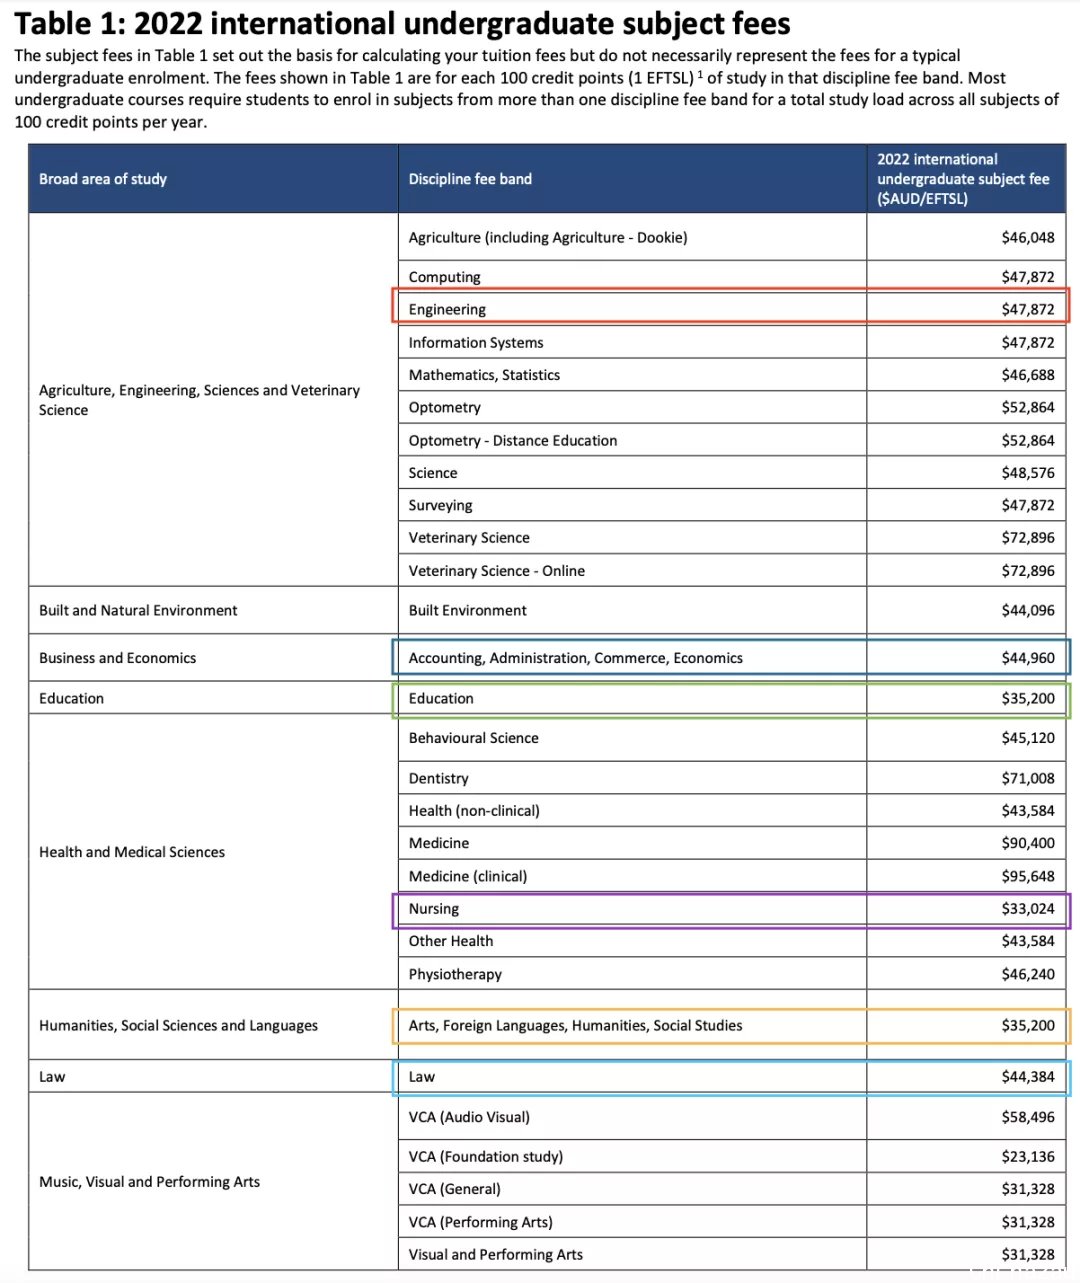
Task: Click the Table 1 title heading
Action: (x=403, y=22)
